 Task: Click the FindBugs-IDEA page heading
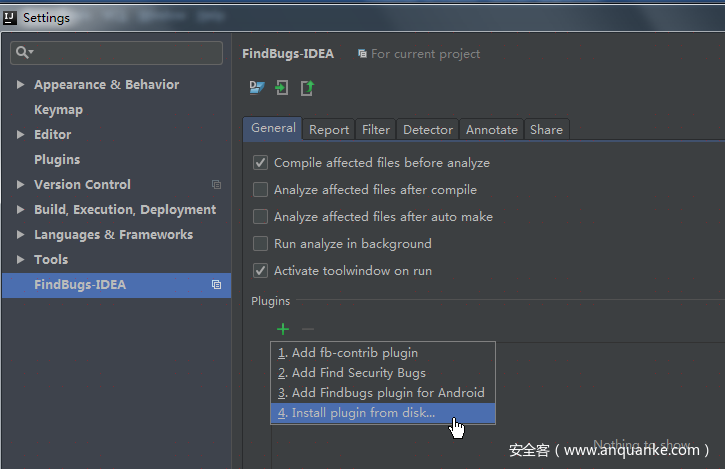[x=288, y=54]
